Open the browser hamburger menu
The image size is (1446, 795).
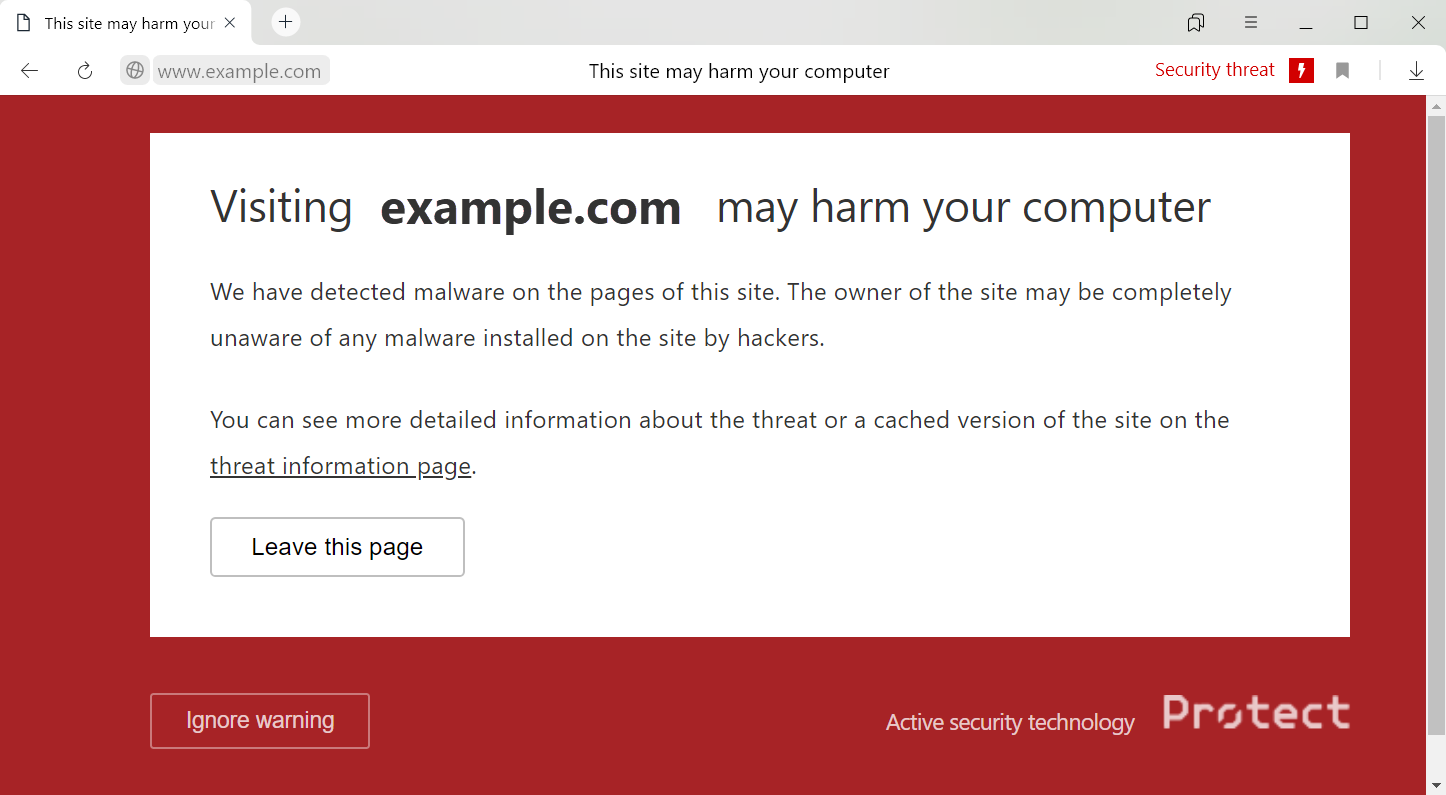coord(1251,23)
